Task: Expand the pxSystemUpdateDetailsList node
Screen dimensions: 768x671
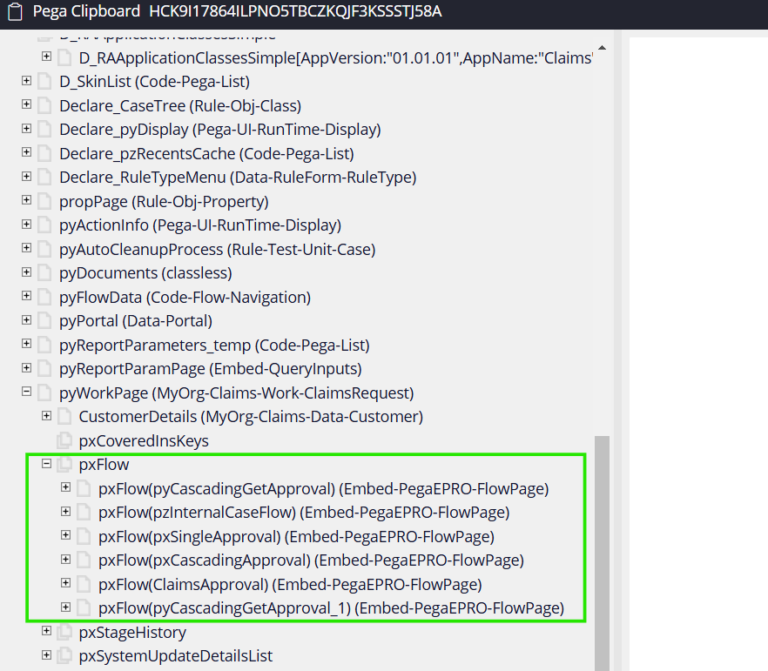Action: coord(47,655)
